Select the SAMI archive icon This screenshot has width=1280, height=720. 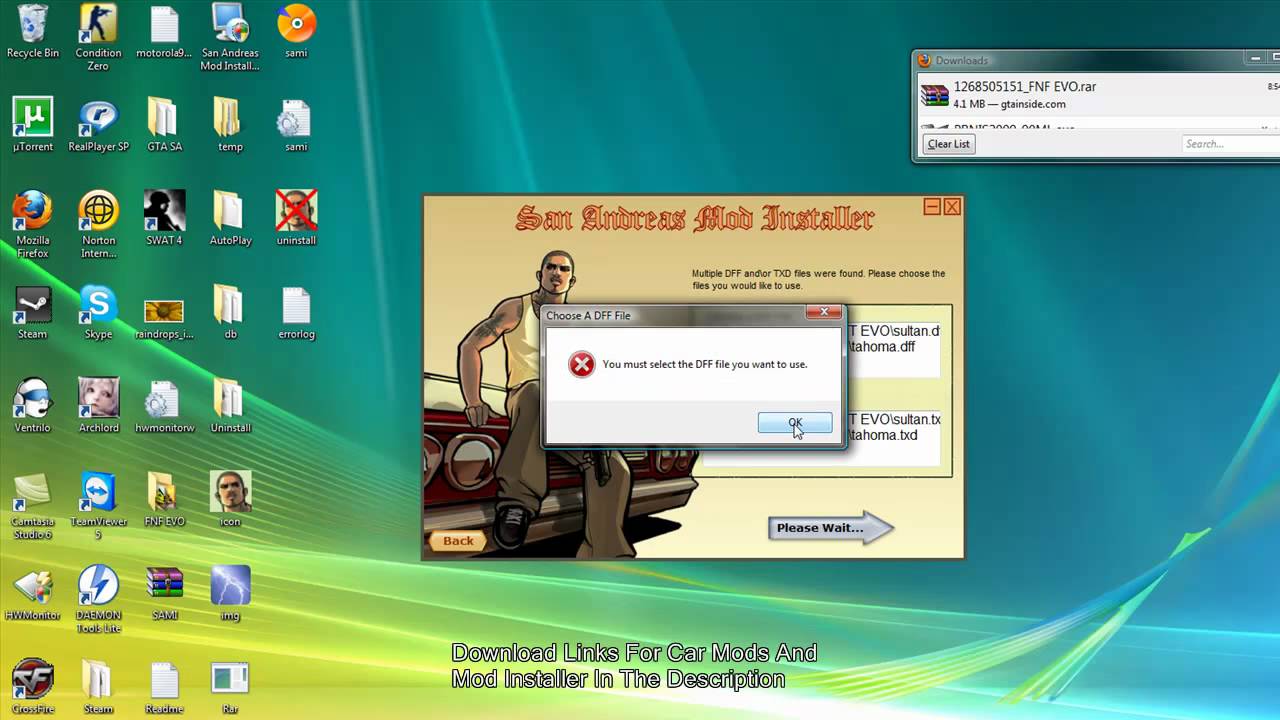[164, 594]
